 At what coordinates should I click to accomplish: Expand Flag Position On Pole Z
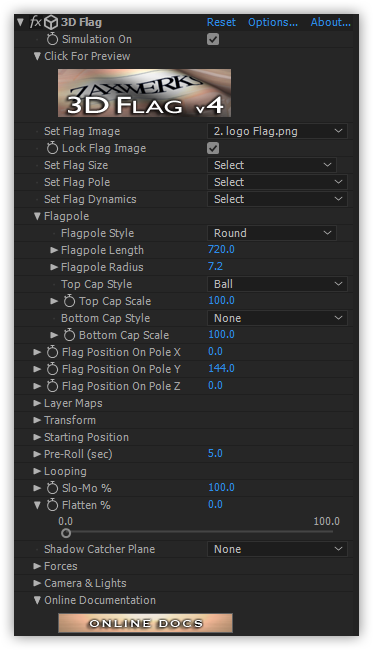(x=37, y=386)
